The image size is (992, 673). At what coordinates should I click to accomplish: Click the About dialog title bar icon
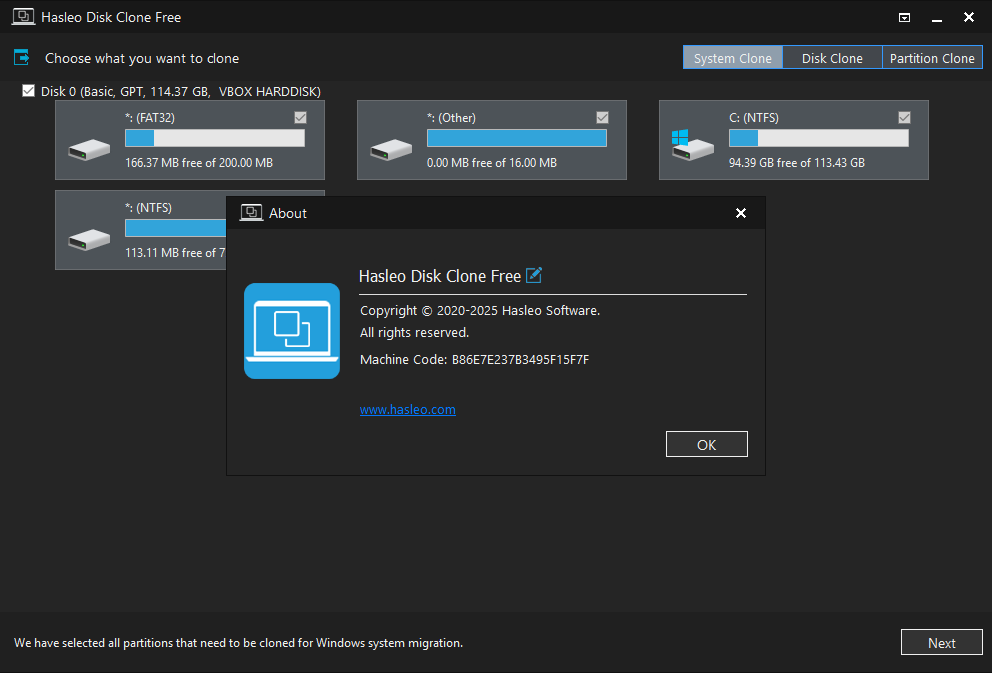click(251, 213)
